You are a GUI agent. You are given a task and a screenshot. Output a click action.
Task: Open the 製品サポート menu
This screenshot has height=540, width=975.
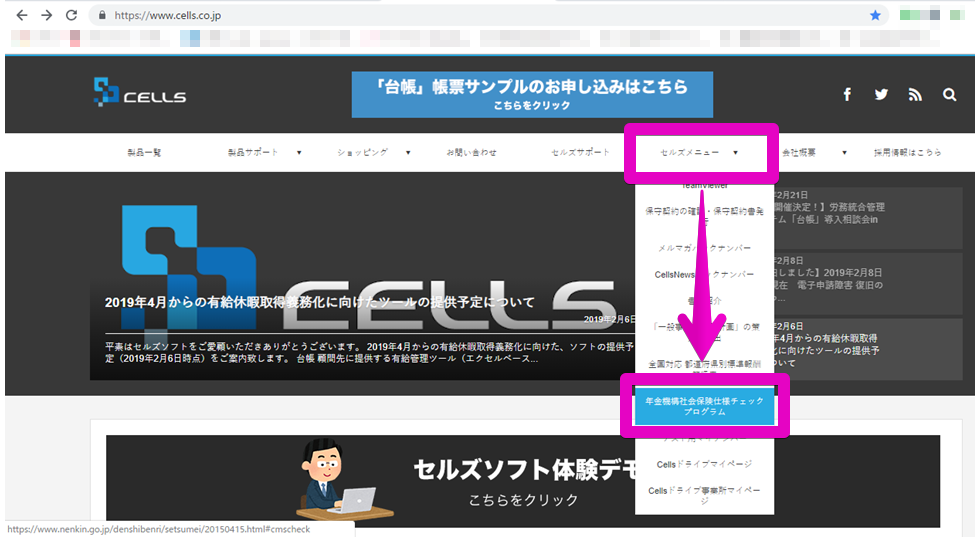pos(253,152)
